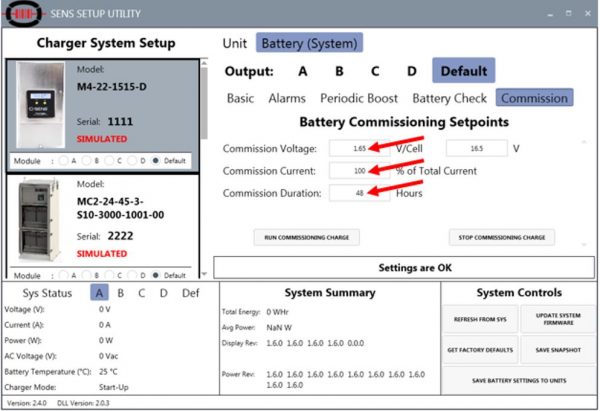The height and width of the screenshot is (411, 600).
Task: Open the Battery Check tab
Action: pos(449,98)
